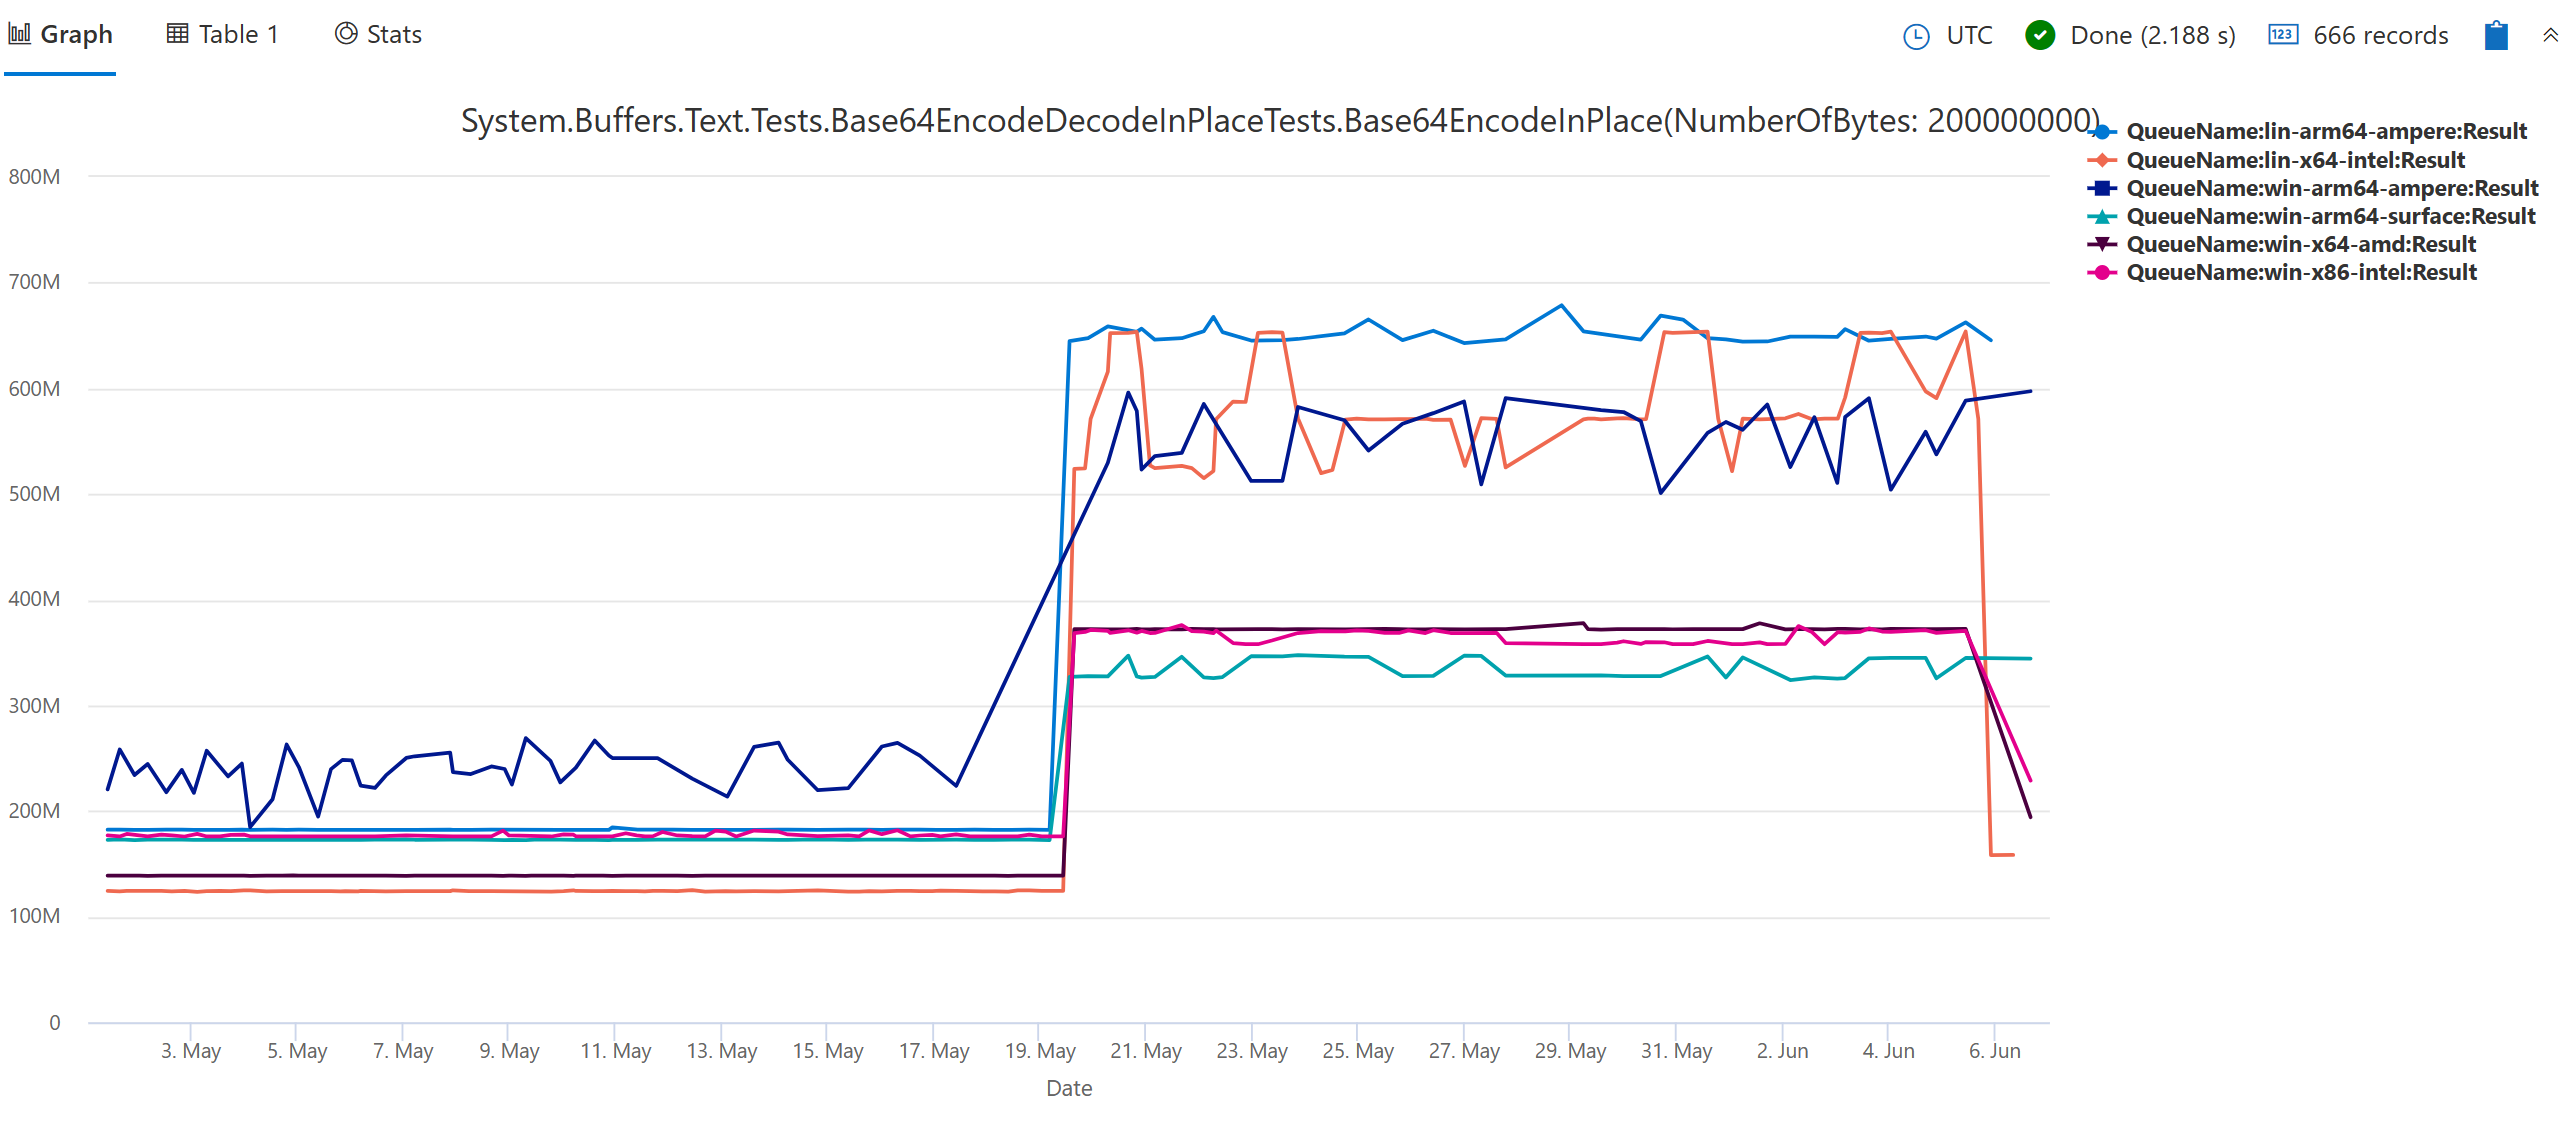This screenshot has height=1125, width=2567.
Task: Select the Stats target icon
Action: (x=345, y=33)
